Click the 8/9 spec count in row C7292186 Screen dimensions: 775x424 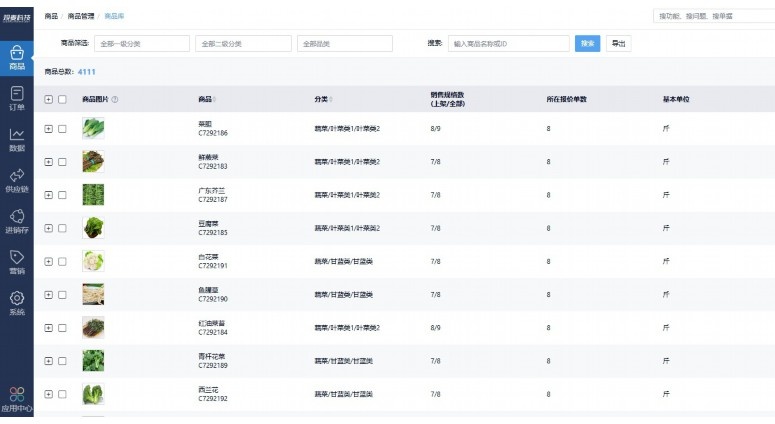point(435,128)
